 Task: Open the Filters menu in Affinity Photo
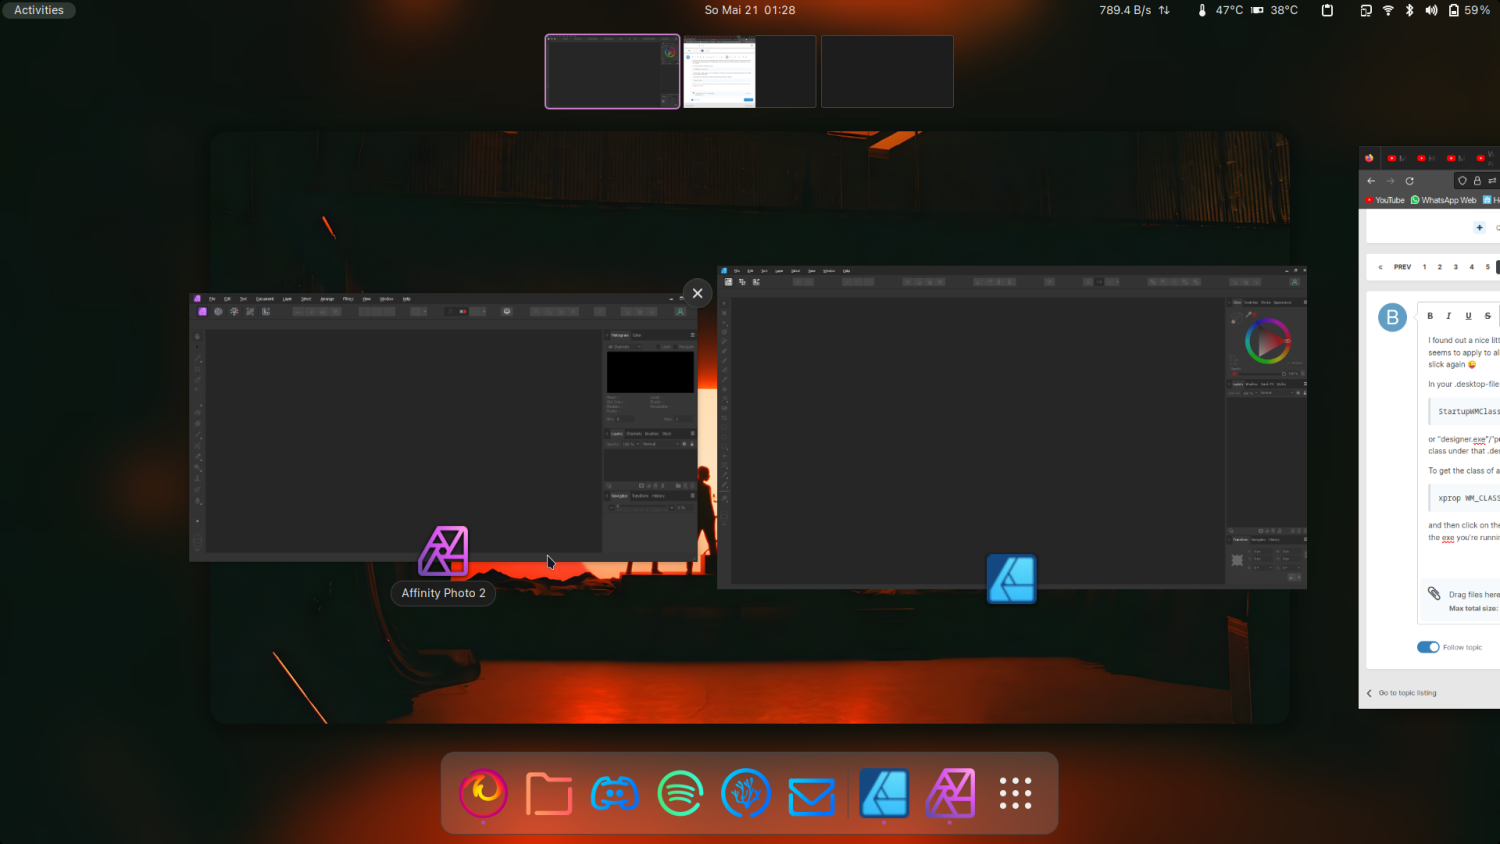coord(347,299)
